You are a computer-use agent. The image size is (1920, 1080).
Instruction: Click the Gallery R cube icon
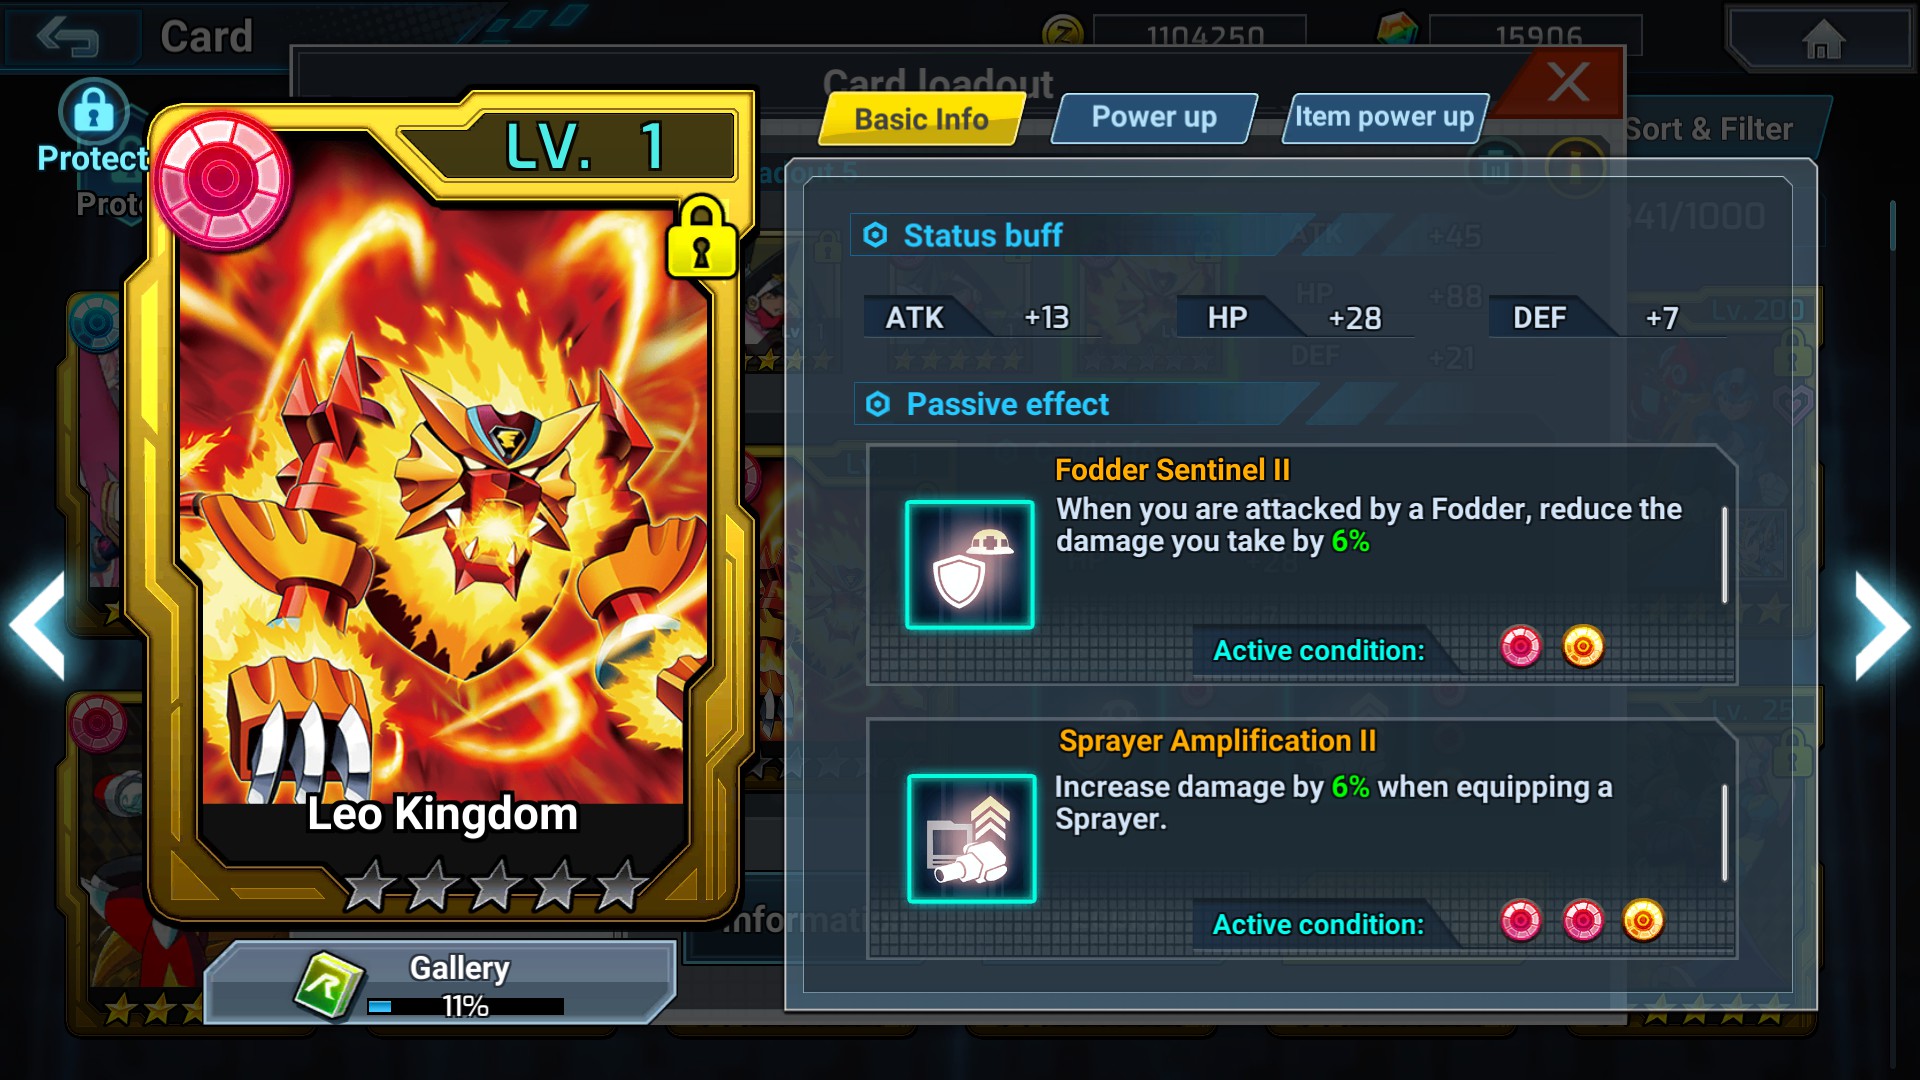329,985
